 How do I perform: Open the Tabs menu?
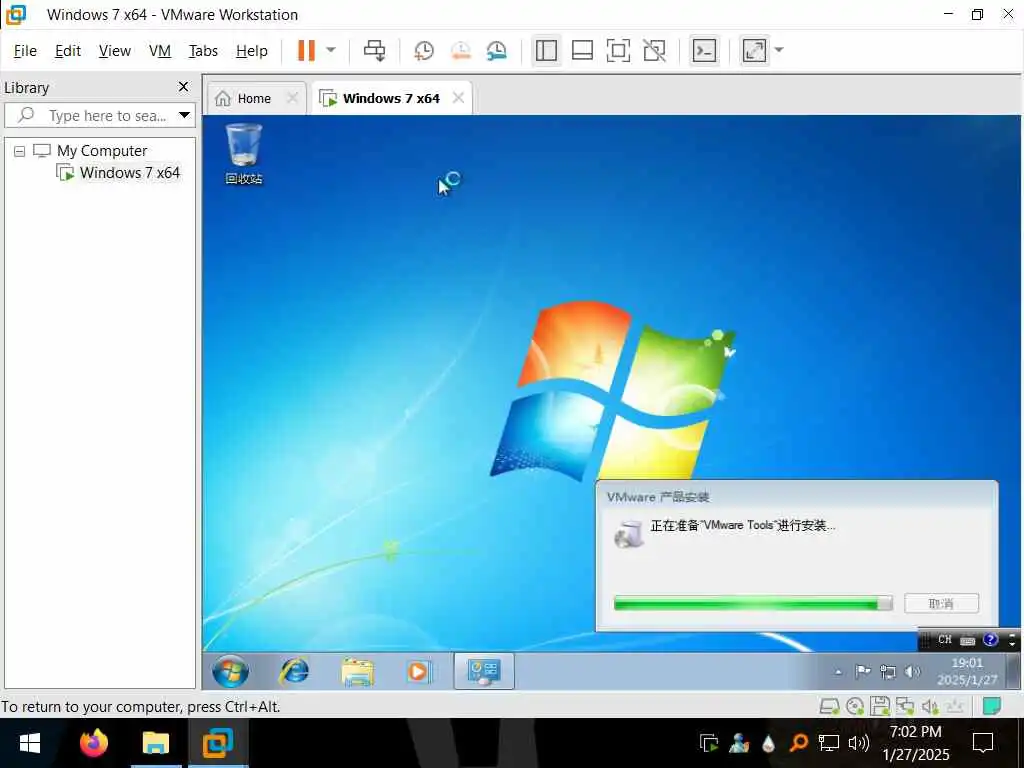203,51
